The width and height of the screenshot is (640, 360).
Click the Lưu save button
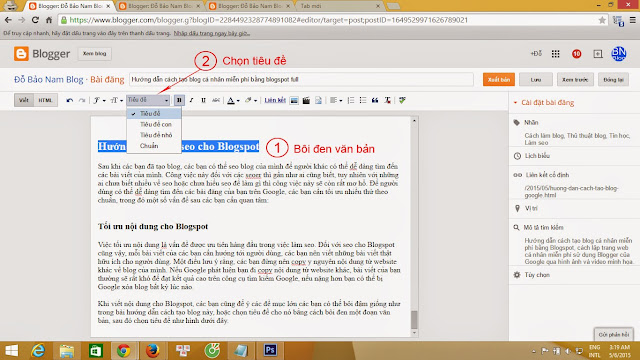pos(536,80)
